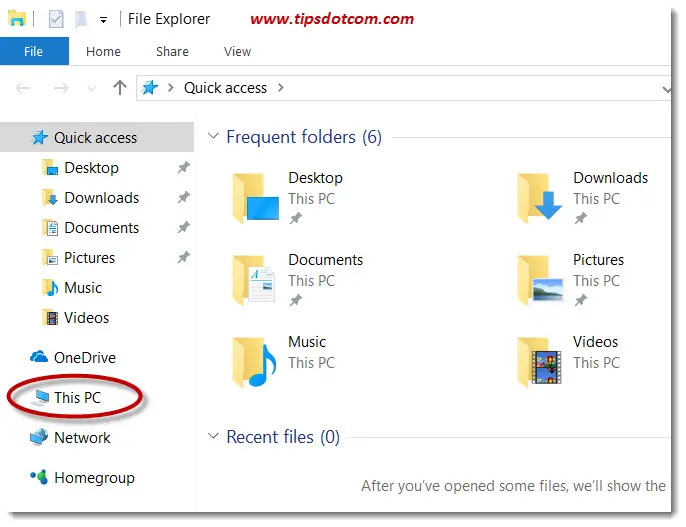Click the Back navigation arrow
The height and width of the screenshot is (527, 686).
point(23,88)
